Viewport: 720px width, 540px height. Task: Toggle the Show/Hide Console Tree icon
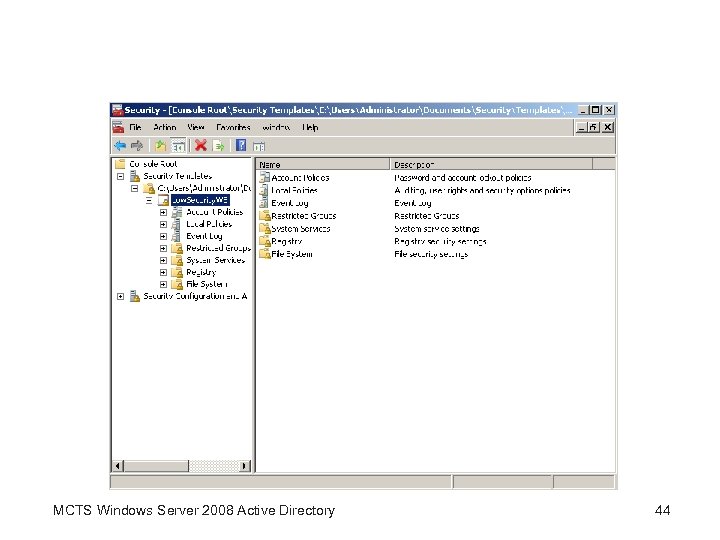pos(178,146)
